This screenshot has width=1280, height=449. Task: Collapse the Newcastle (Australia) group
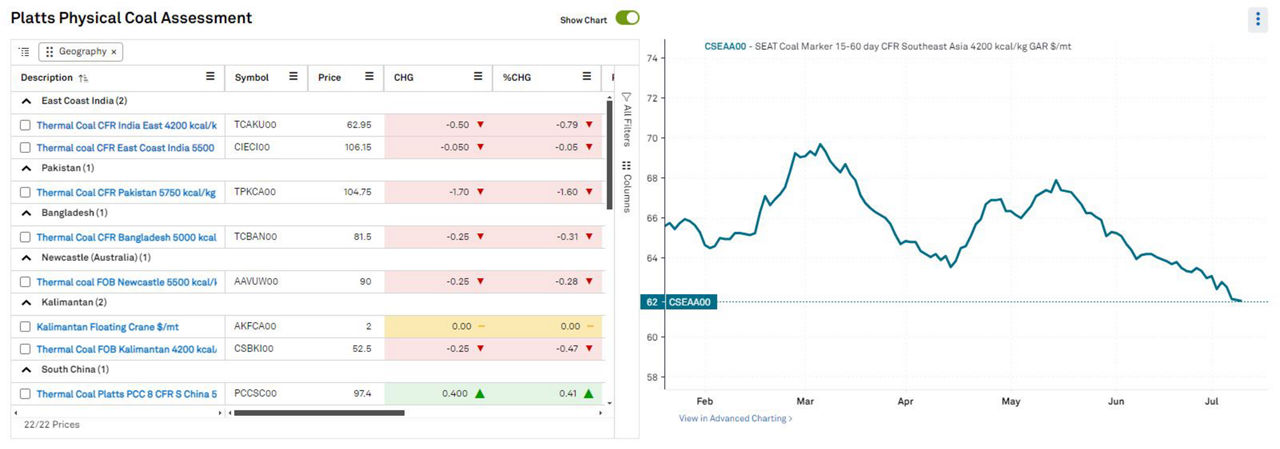click(x=26, y=257)
